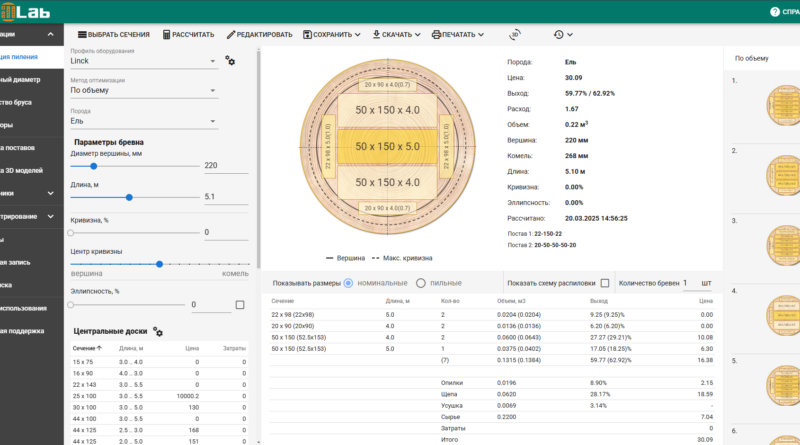
Task: Select result thumbnail number 1
Action: (x=784, y=105)
